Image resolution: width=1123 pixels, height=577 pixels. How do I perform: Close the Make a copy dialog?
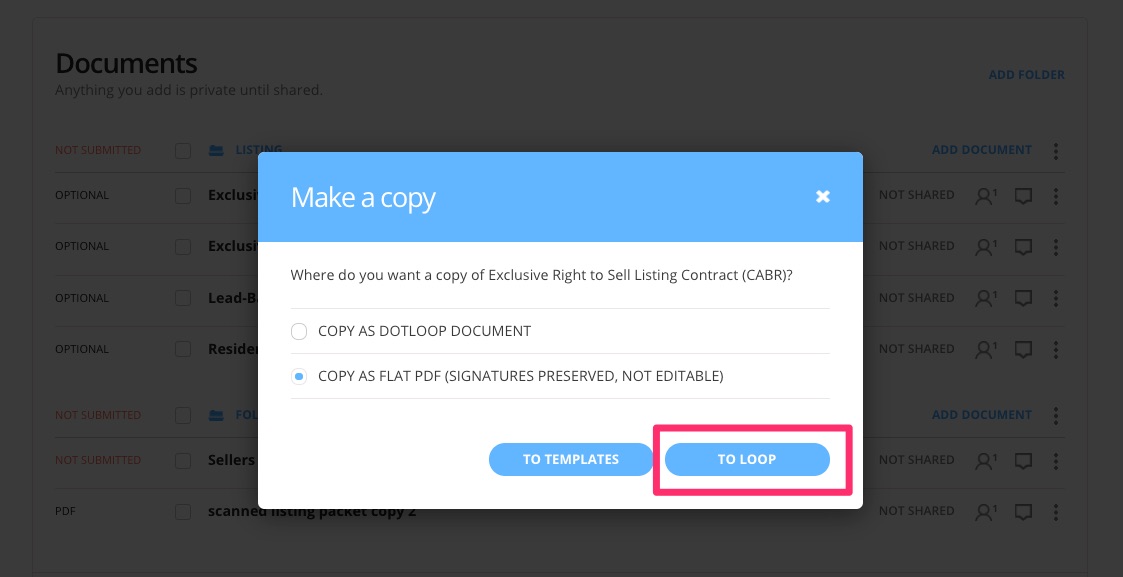pos(823,196)
